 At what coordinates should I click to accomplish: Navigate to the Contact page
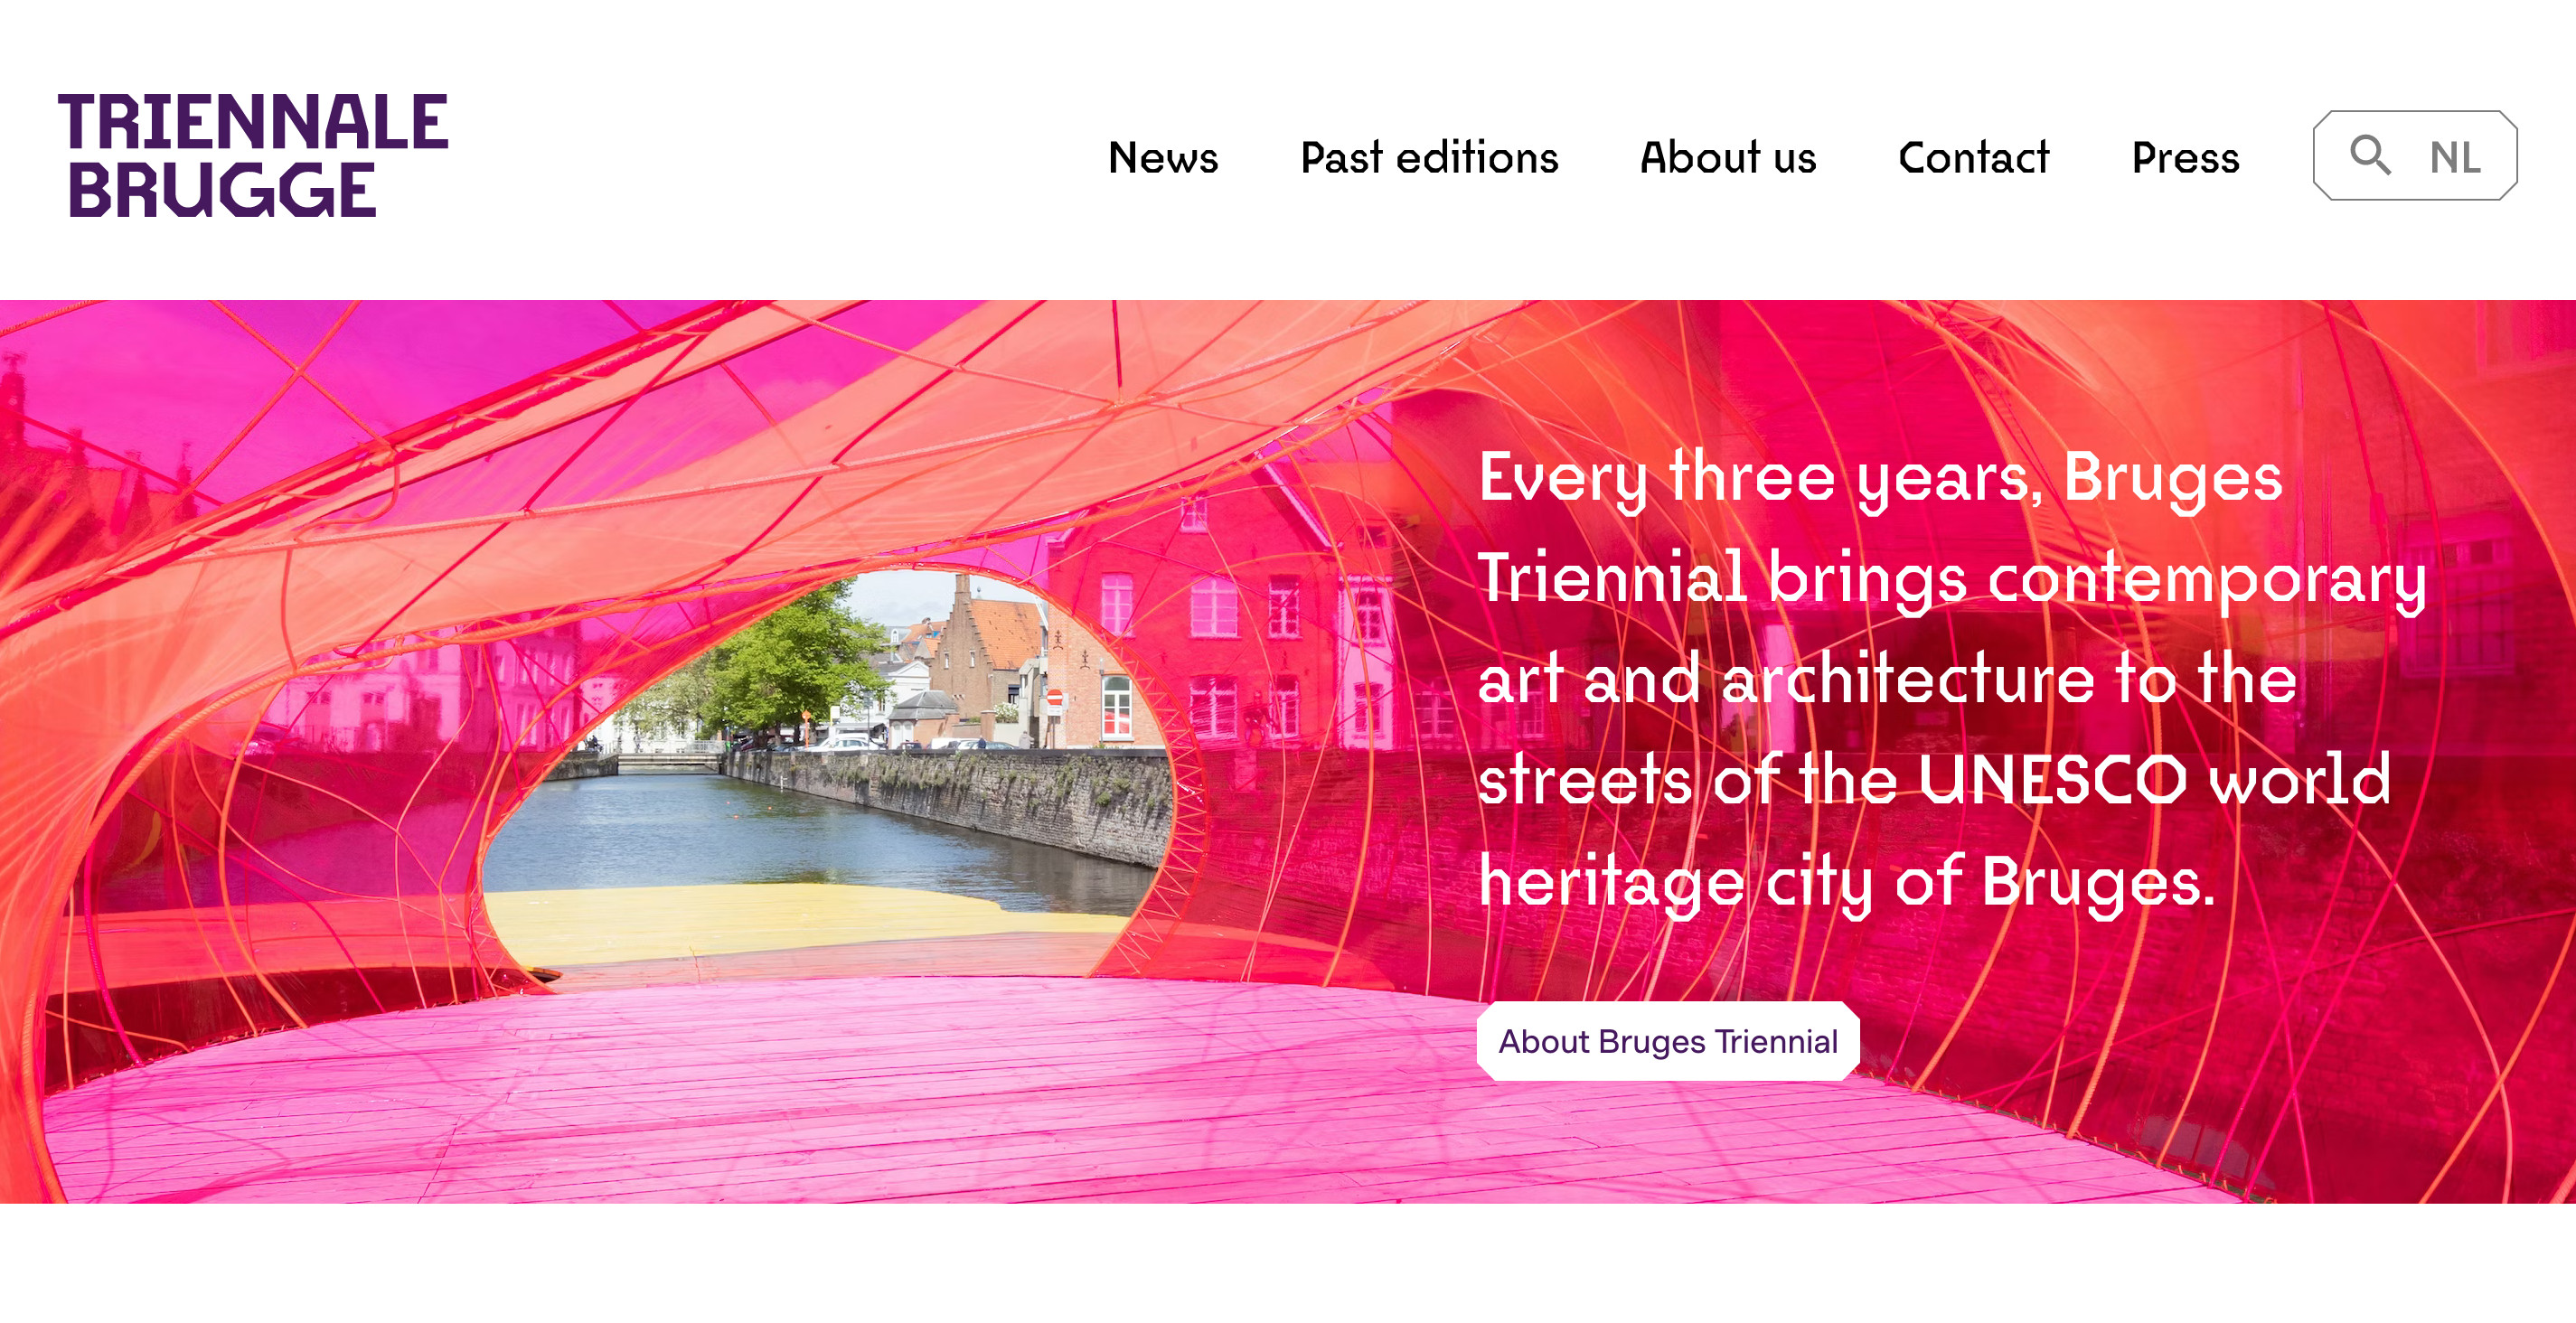coord(1973,158)
